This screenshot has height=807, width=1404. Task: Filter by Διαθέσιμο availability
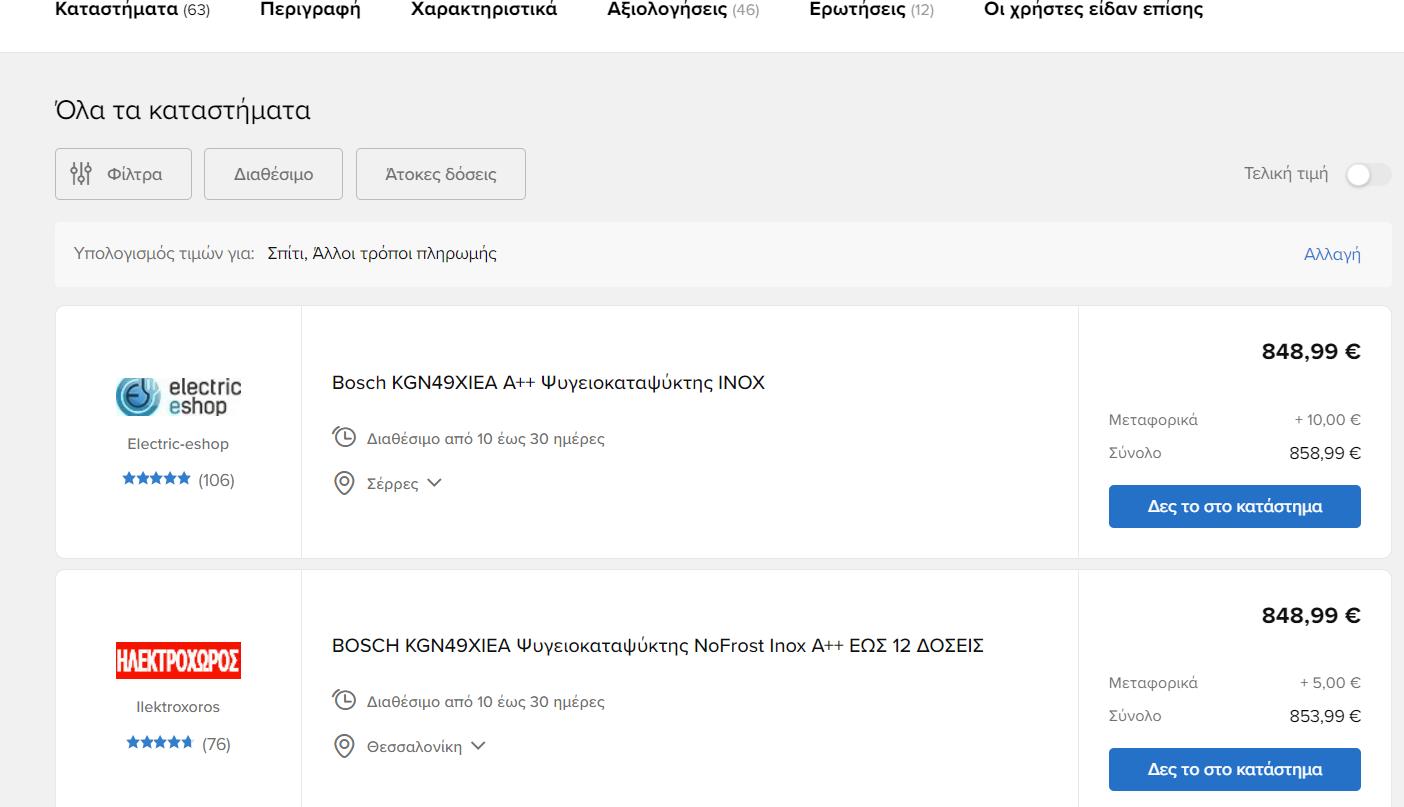(x=273, y=174)
